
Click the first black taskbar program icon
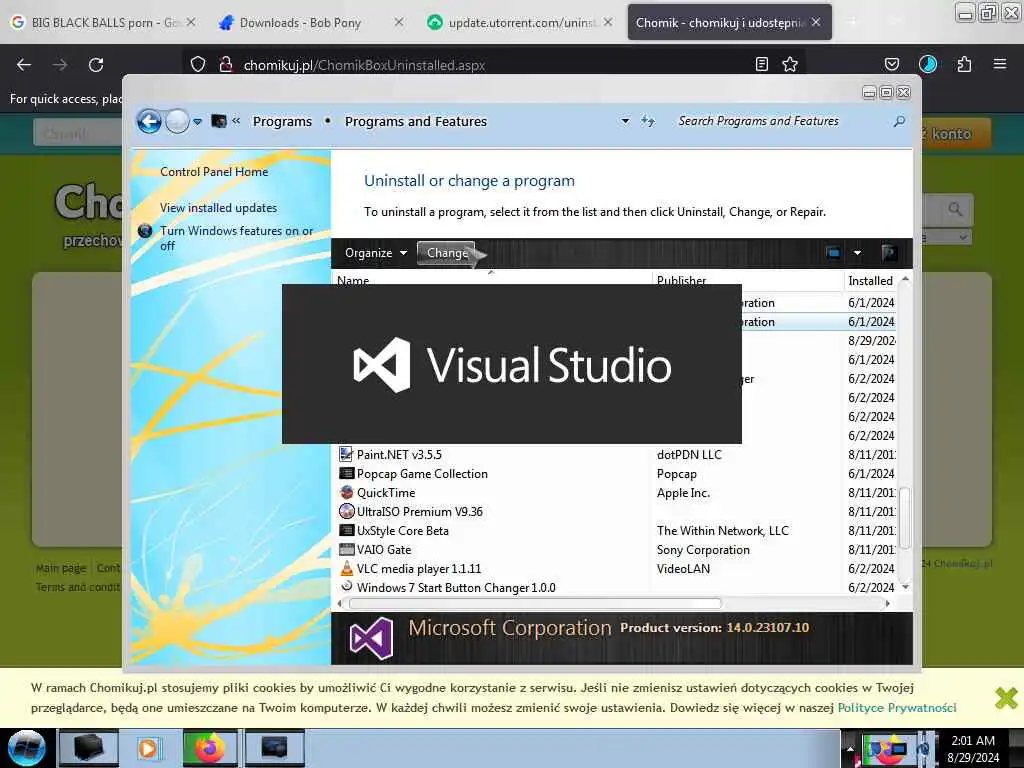(x=89, y=748)
